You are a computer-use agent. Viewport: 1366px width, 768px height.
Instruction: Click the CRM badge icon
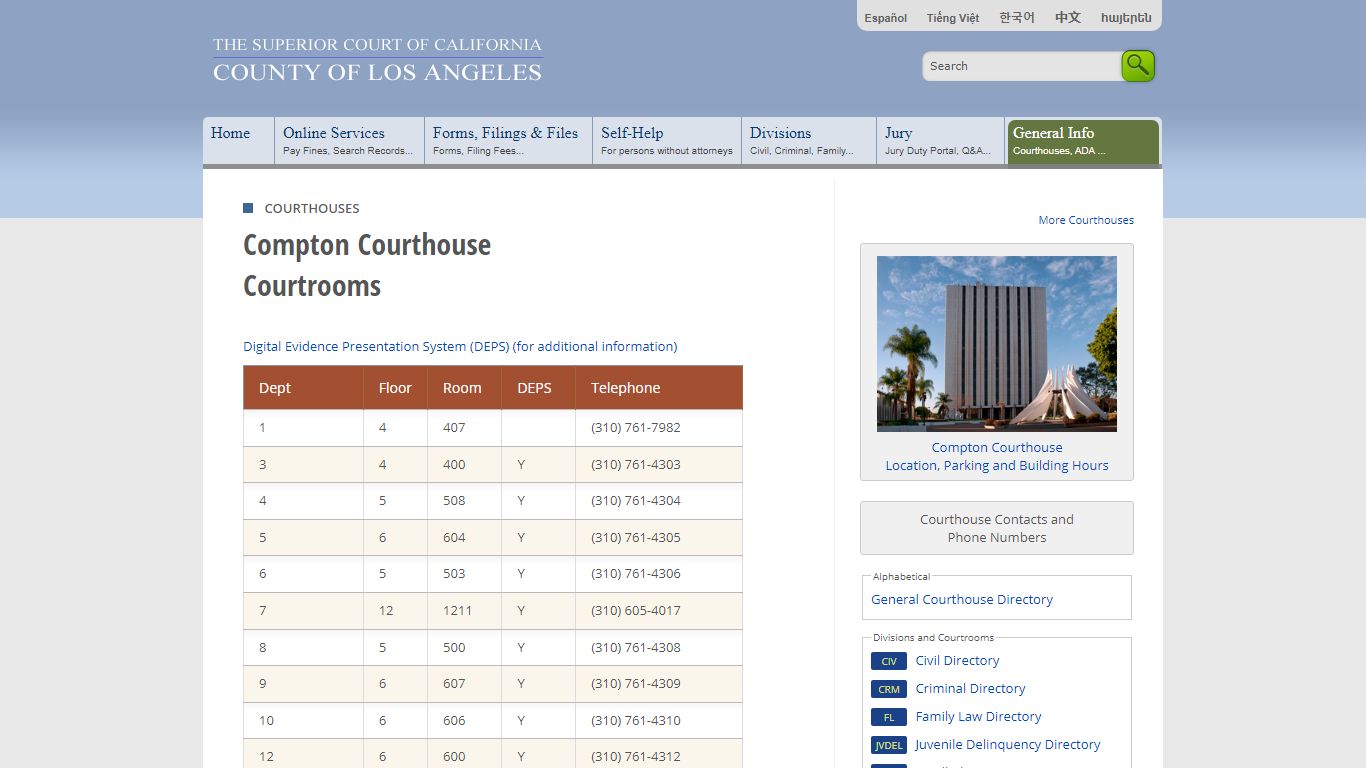point(889,689)
